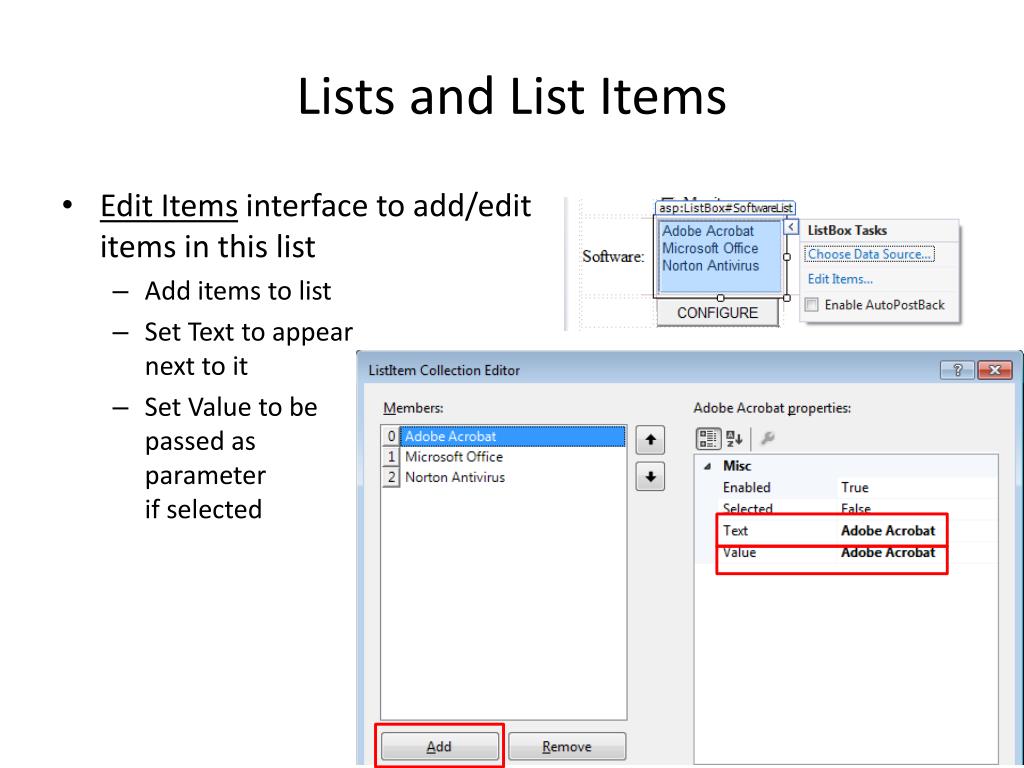
Task: Click the asp:ListBox#SoftwareList tag label
Action: coord(725,208)
